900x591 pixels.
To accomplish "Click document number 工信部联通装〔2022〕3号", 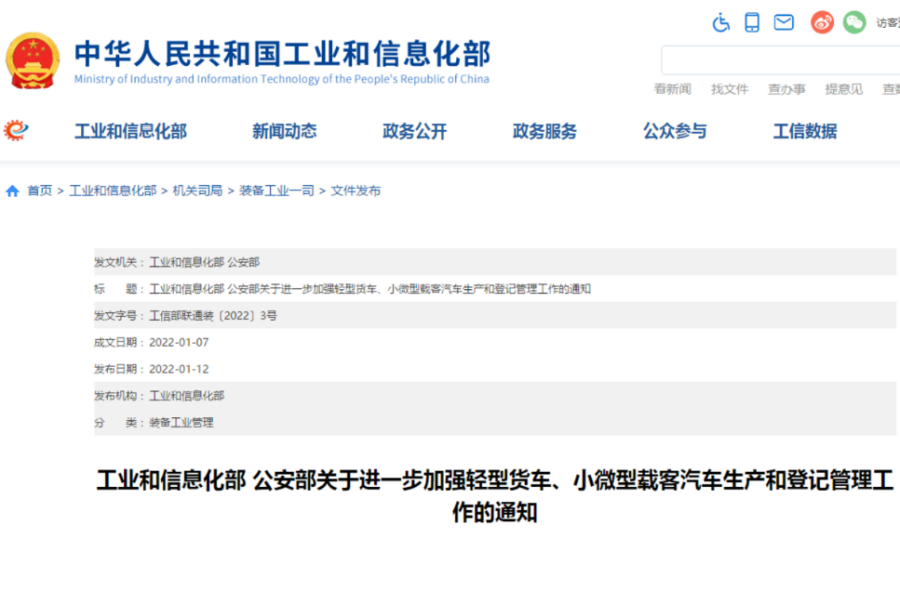I will point(213,316).
